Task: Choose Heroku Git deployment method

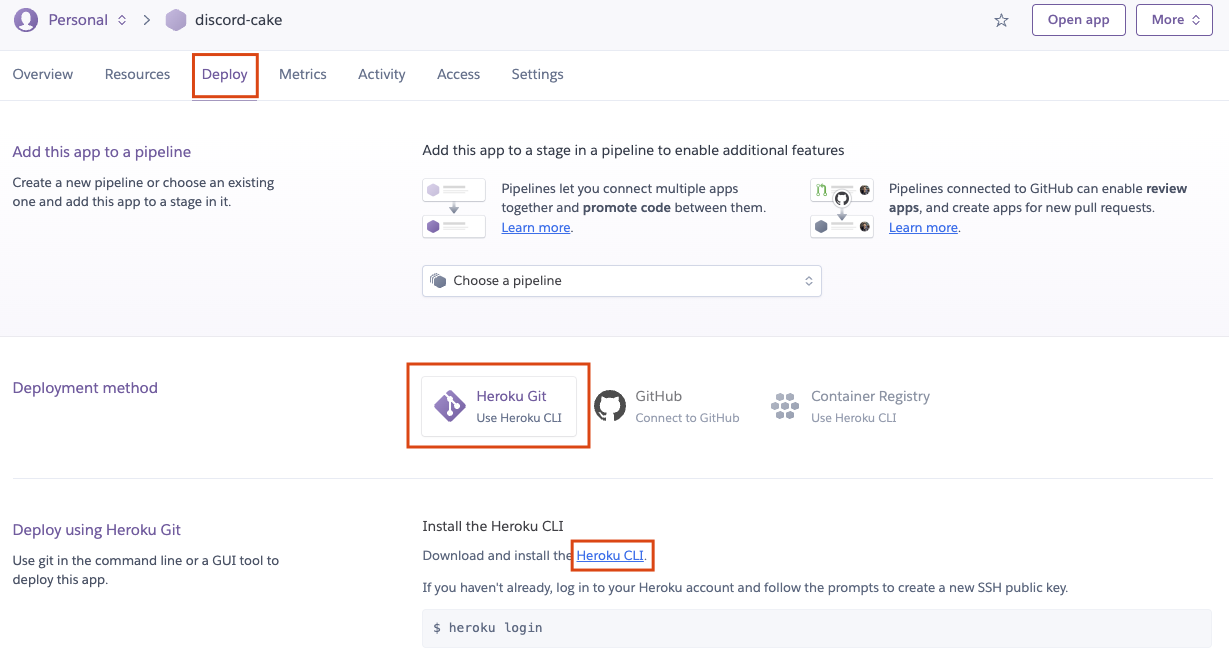Action: (x=499, y=406)
